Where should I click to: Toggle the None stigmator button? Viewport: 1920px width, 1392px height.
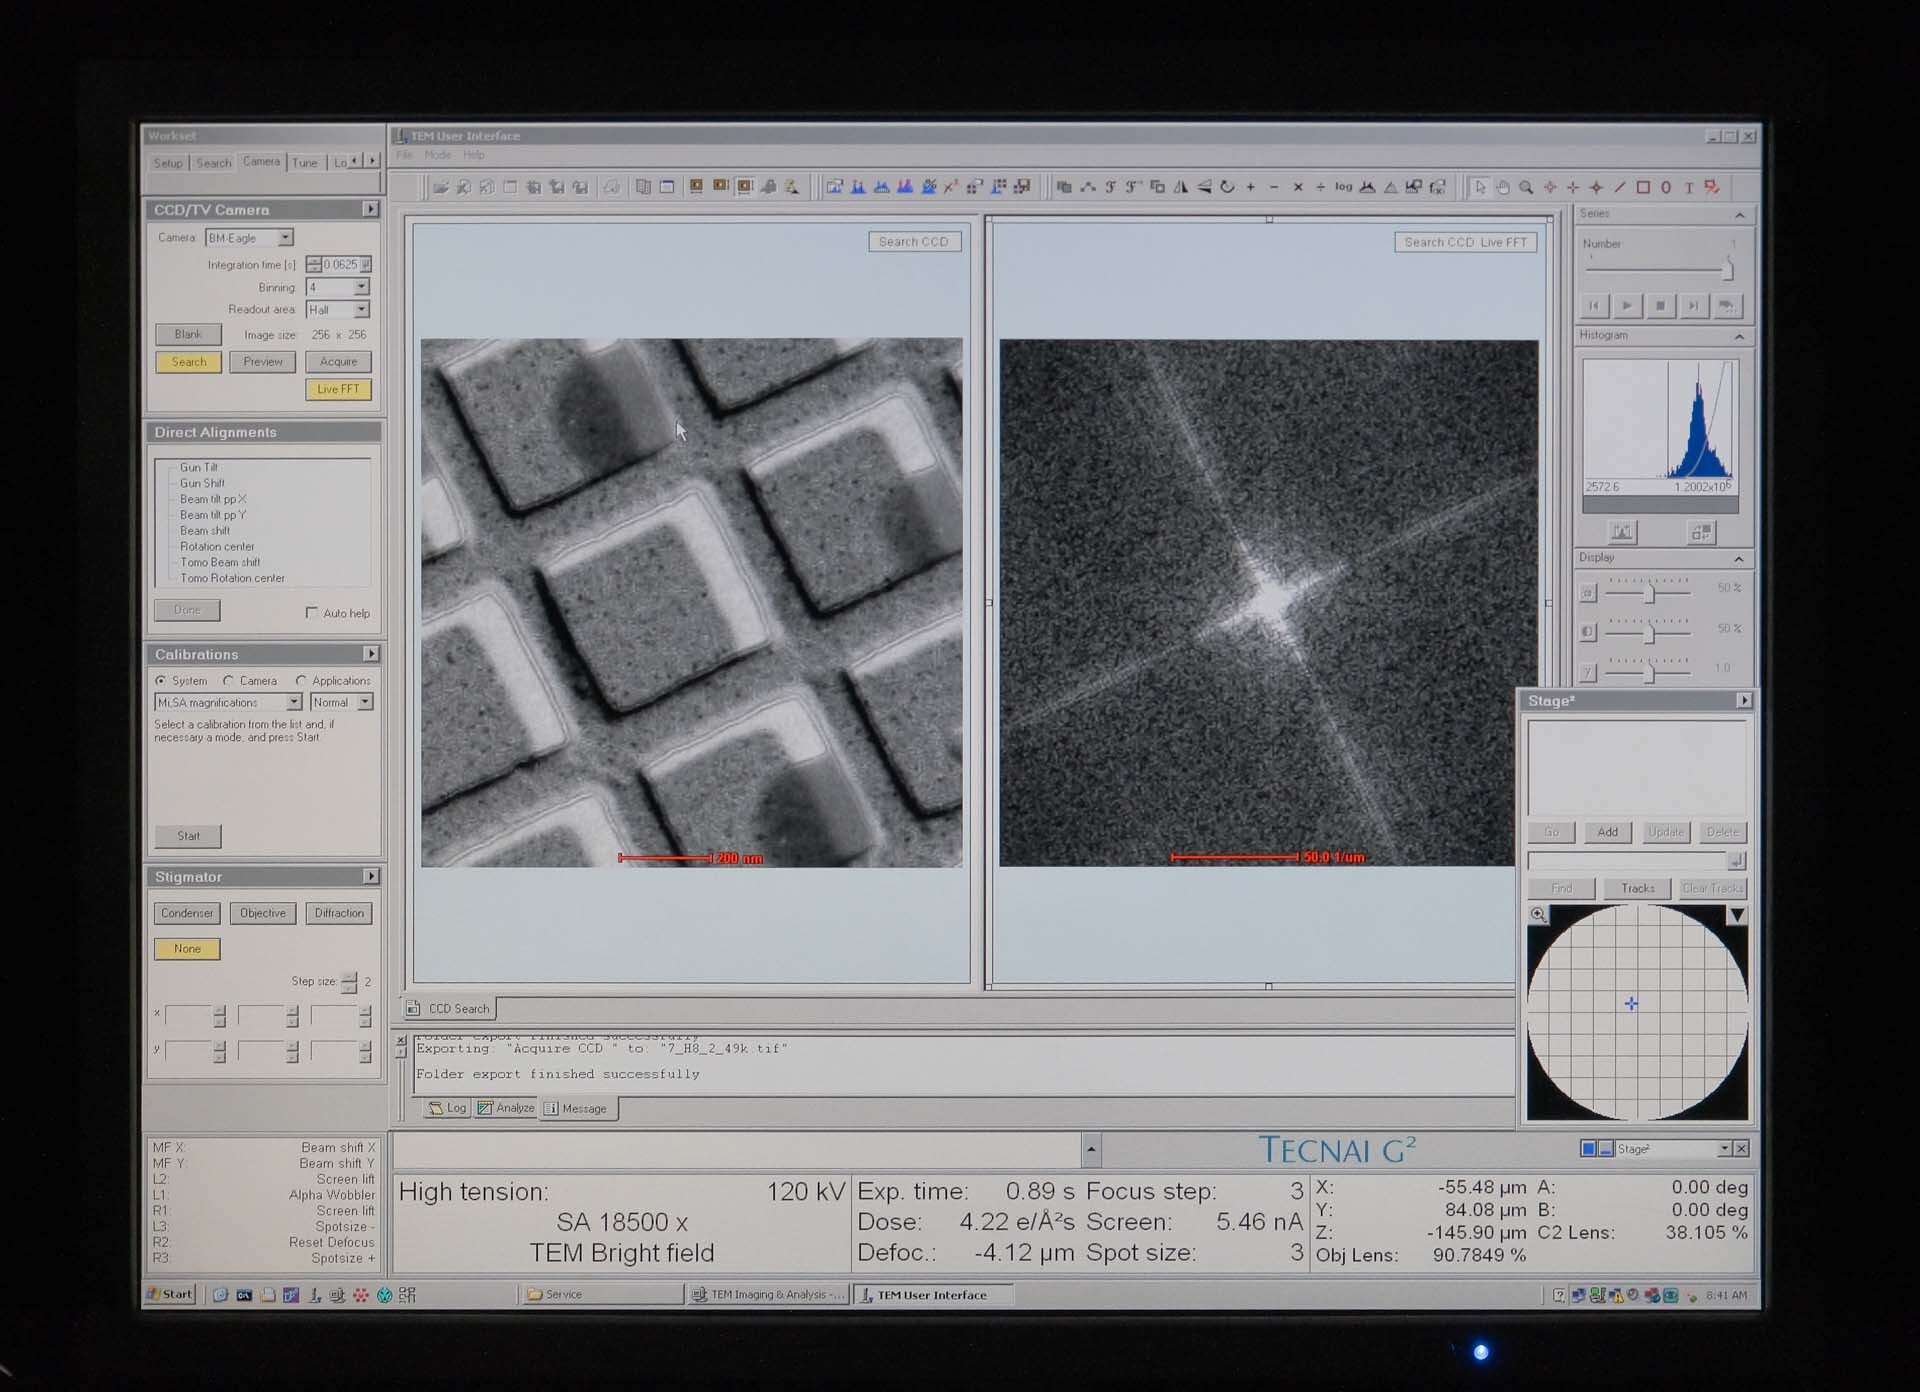point(187,948)
